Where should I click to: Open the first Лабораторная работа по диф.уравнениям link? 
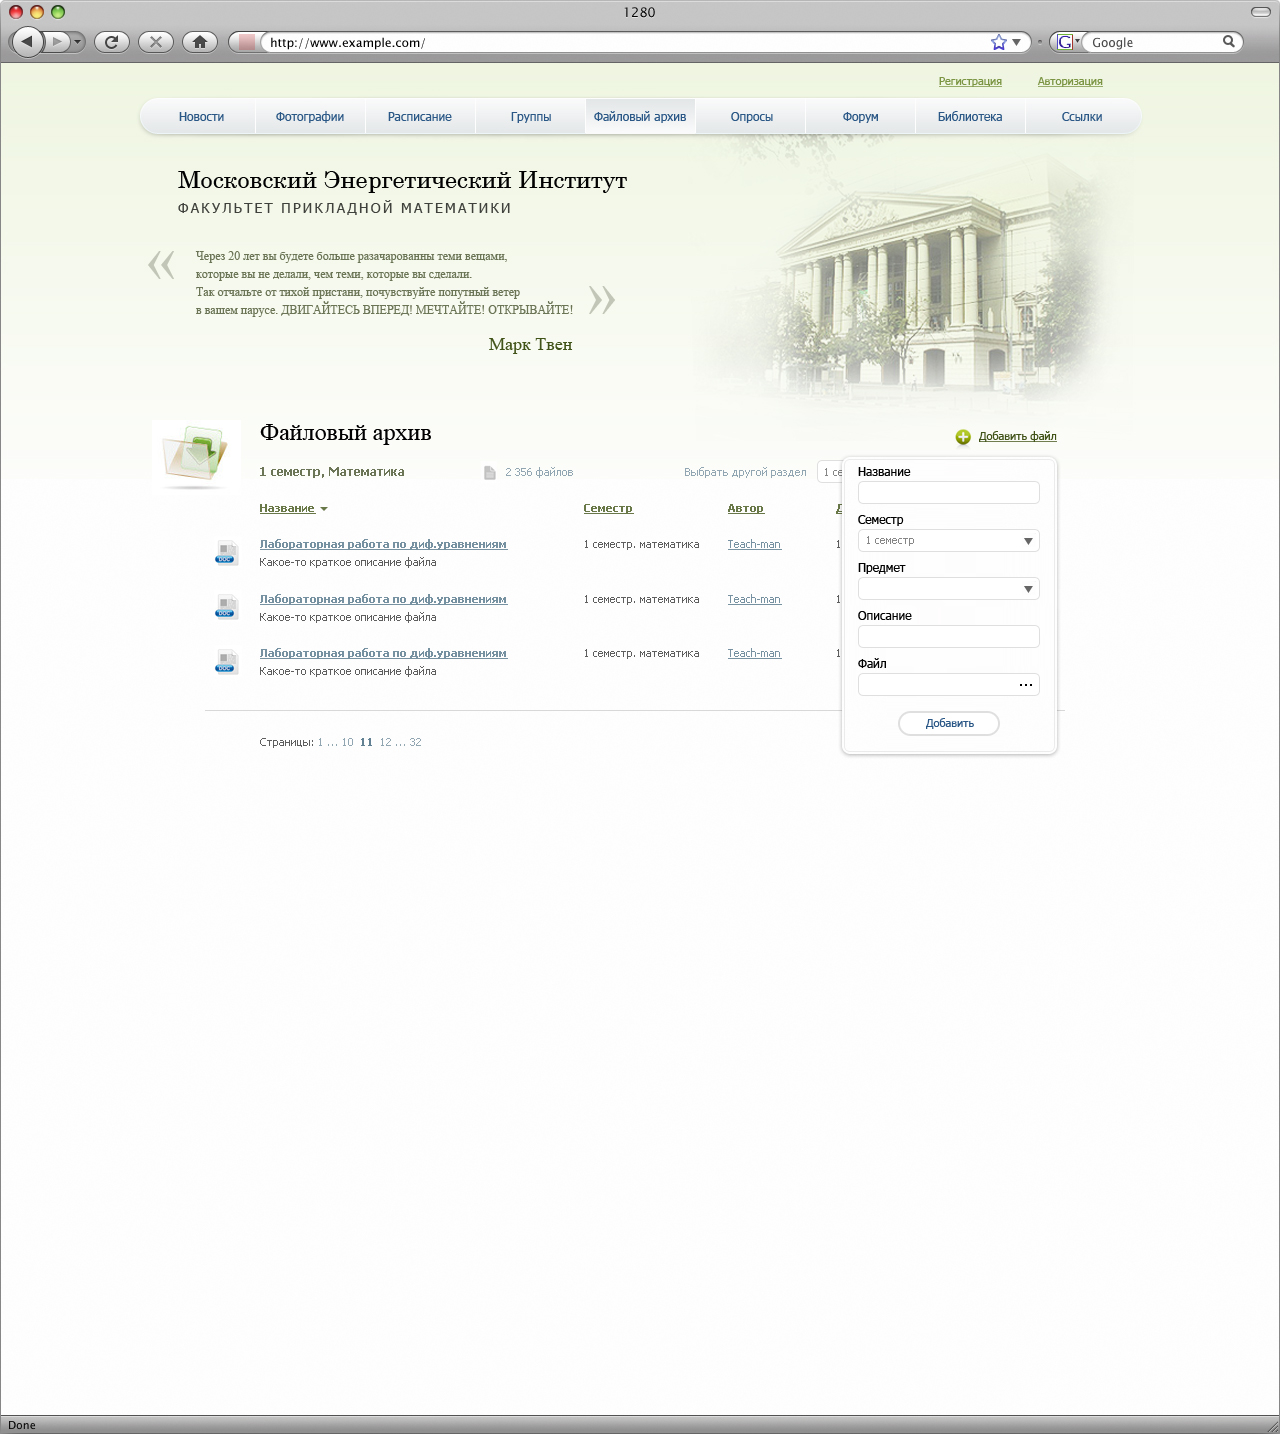[383, 544]
